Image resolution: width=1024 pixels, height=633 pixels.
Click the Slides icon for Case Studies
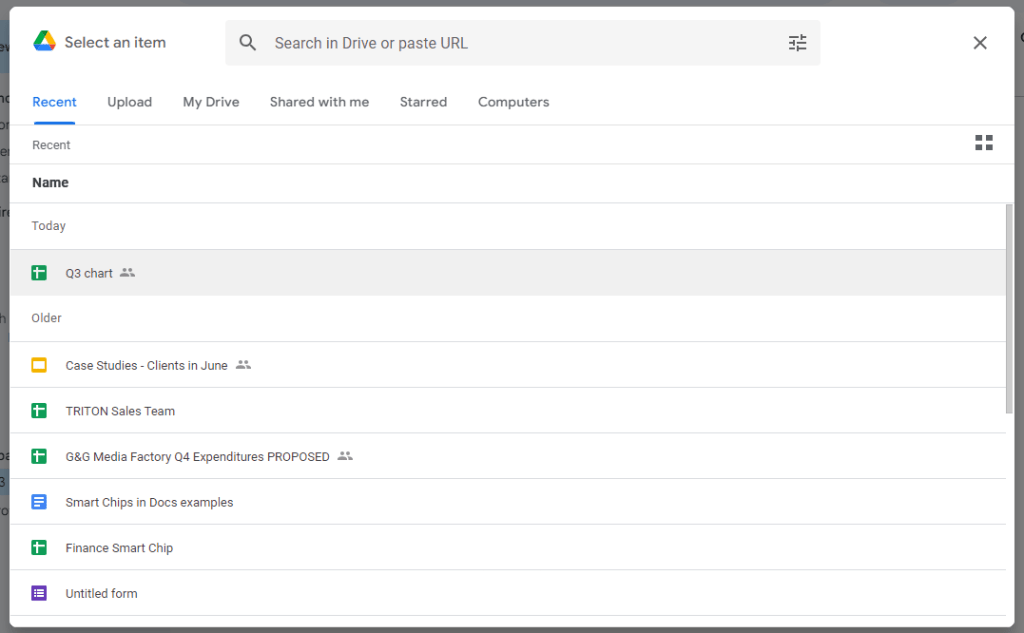[39, 365]
